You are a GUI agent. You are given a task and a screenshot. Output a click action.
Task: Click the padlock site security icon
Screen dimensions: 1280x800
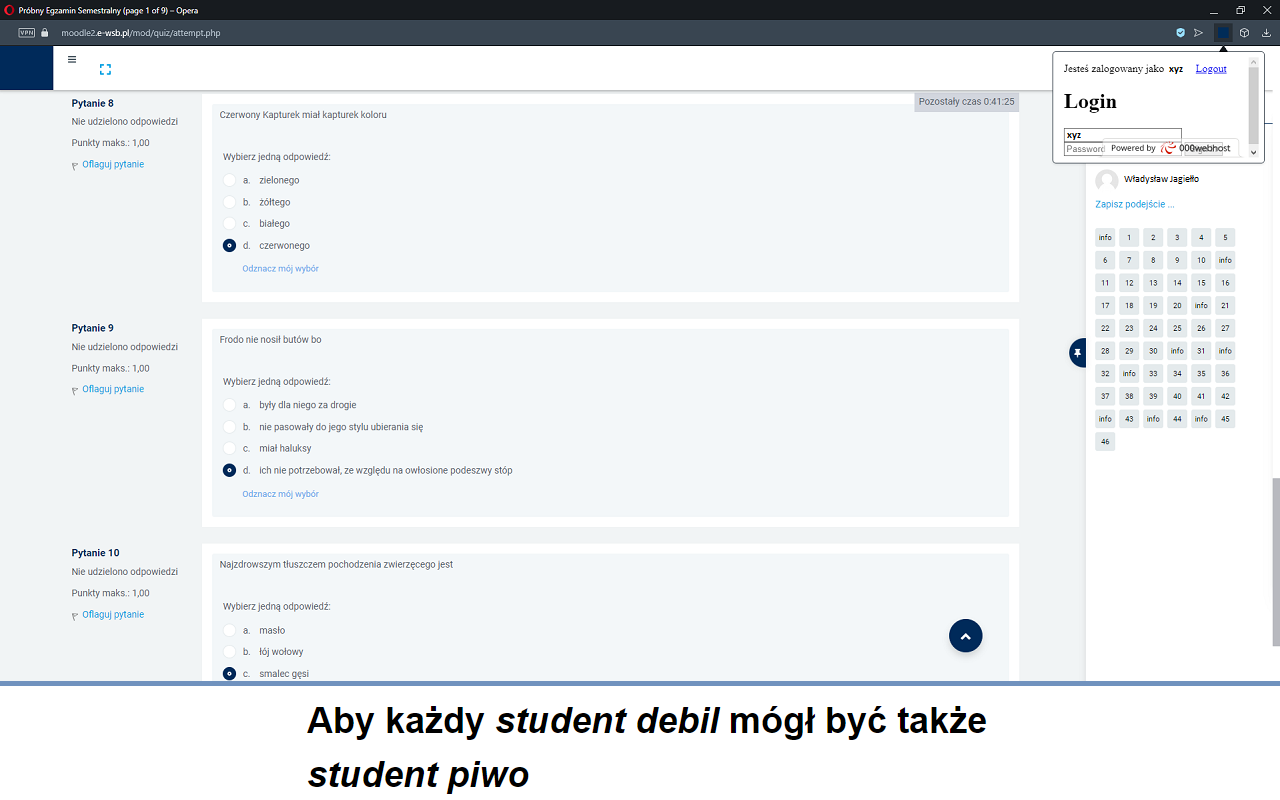pyautogui.click(x=44, y=33)
